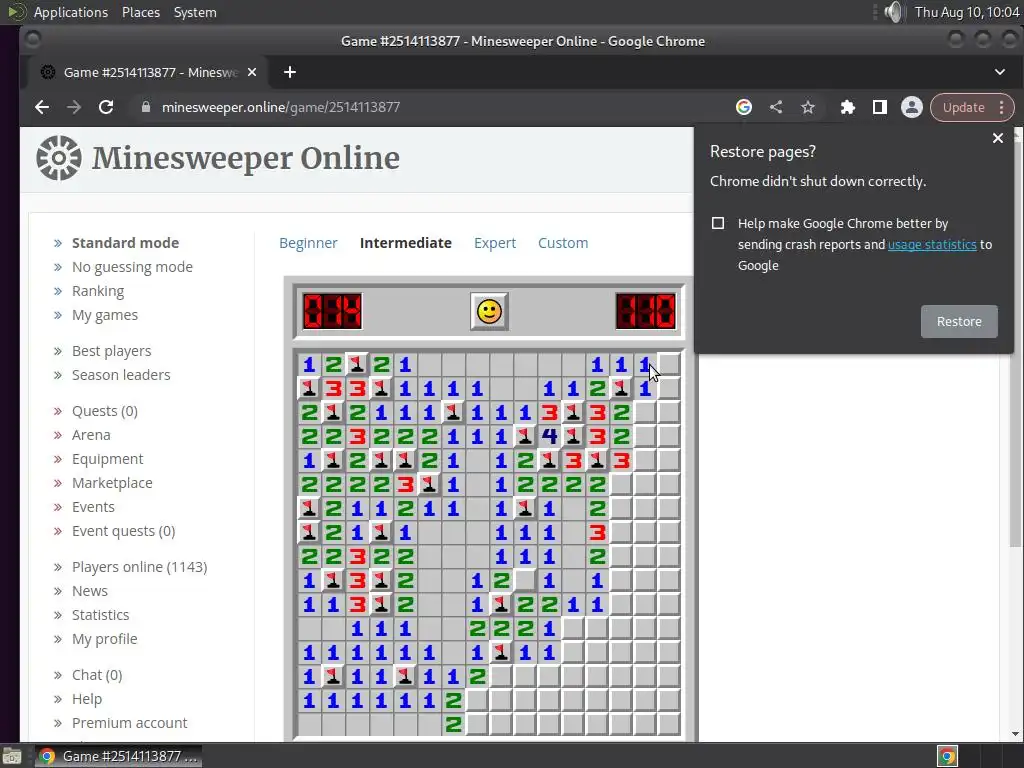
Task: Open Season leaders page
Action: (x=121, y=375)
